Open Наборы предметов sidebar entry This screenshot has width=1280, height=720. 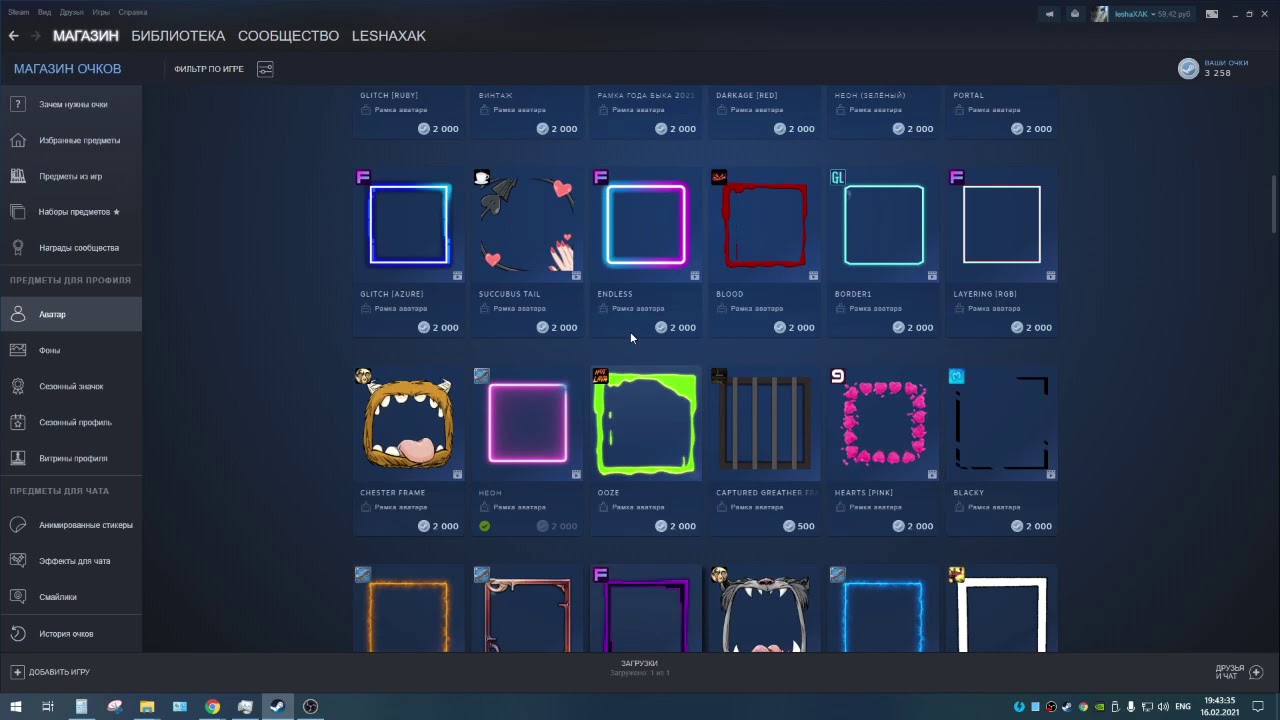pos(71,212)
